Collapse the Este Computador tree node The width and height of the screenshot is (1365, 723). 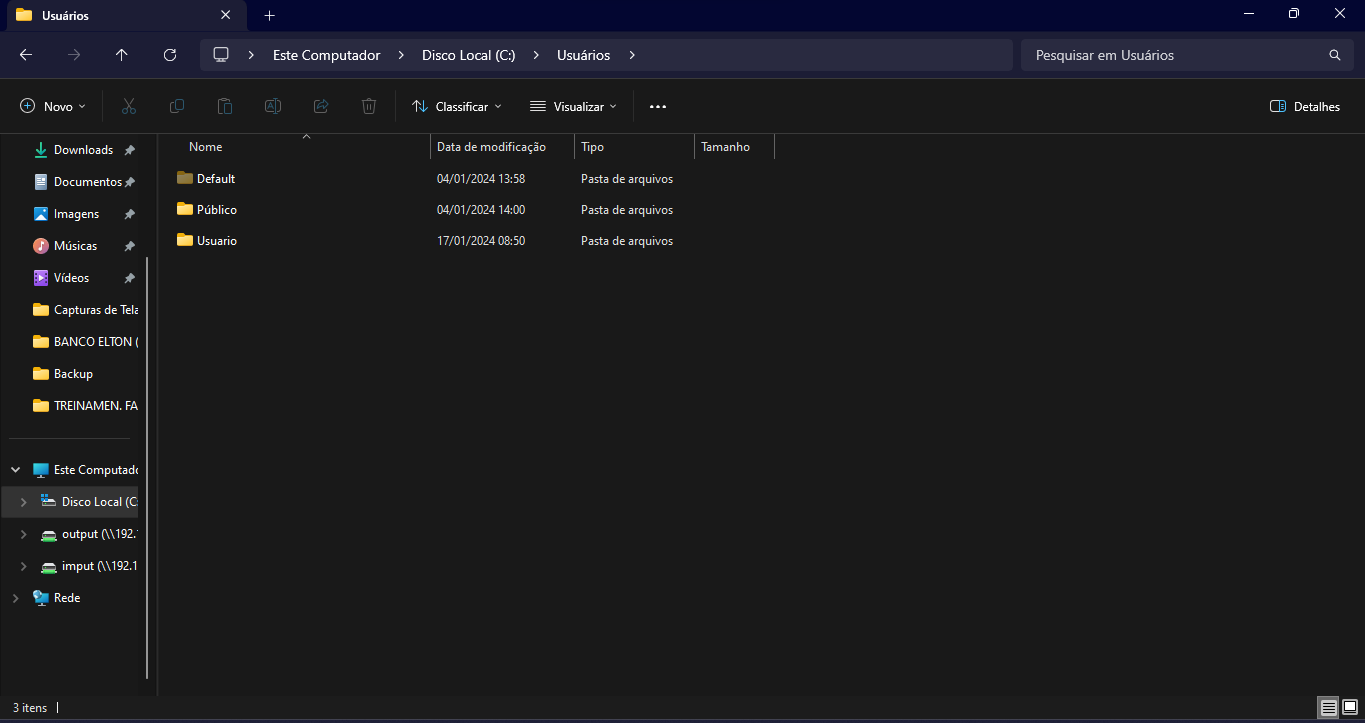coord(15,470)
